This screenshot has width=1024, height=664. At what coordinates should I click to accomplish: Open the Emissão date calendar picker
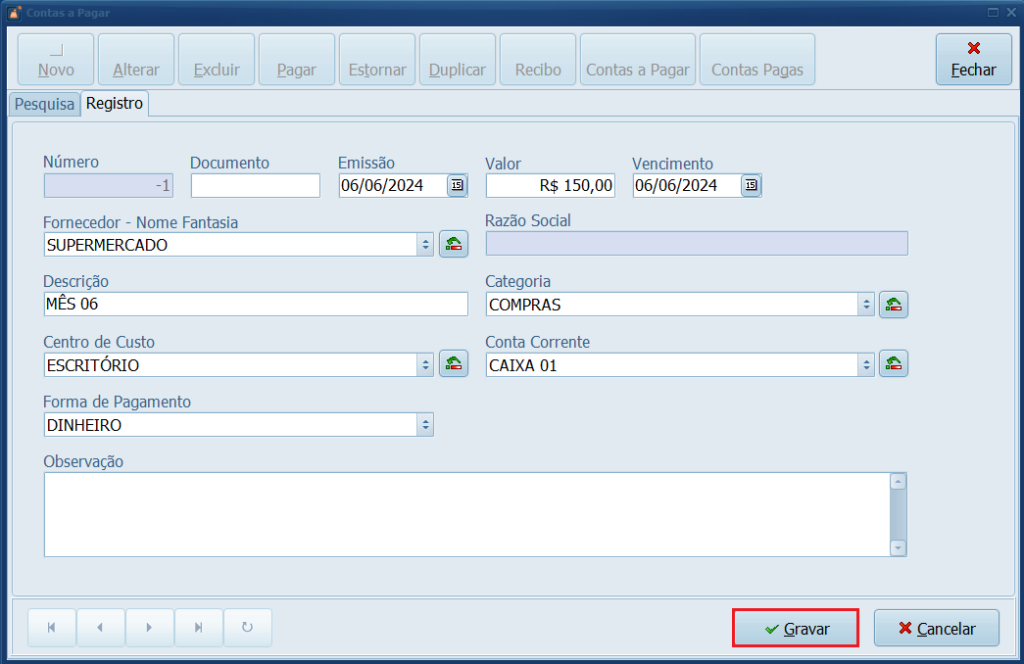[x=457, y=185]
